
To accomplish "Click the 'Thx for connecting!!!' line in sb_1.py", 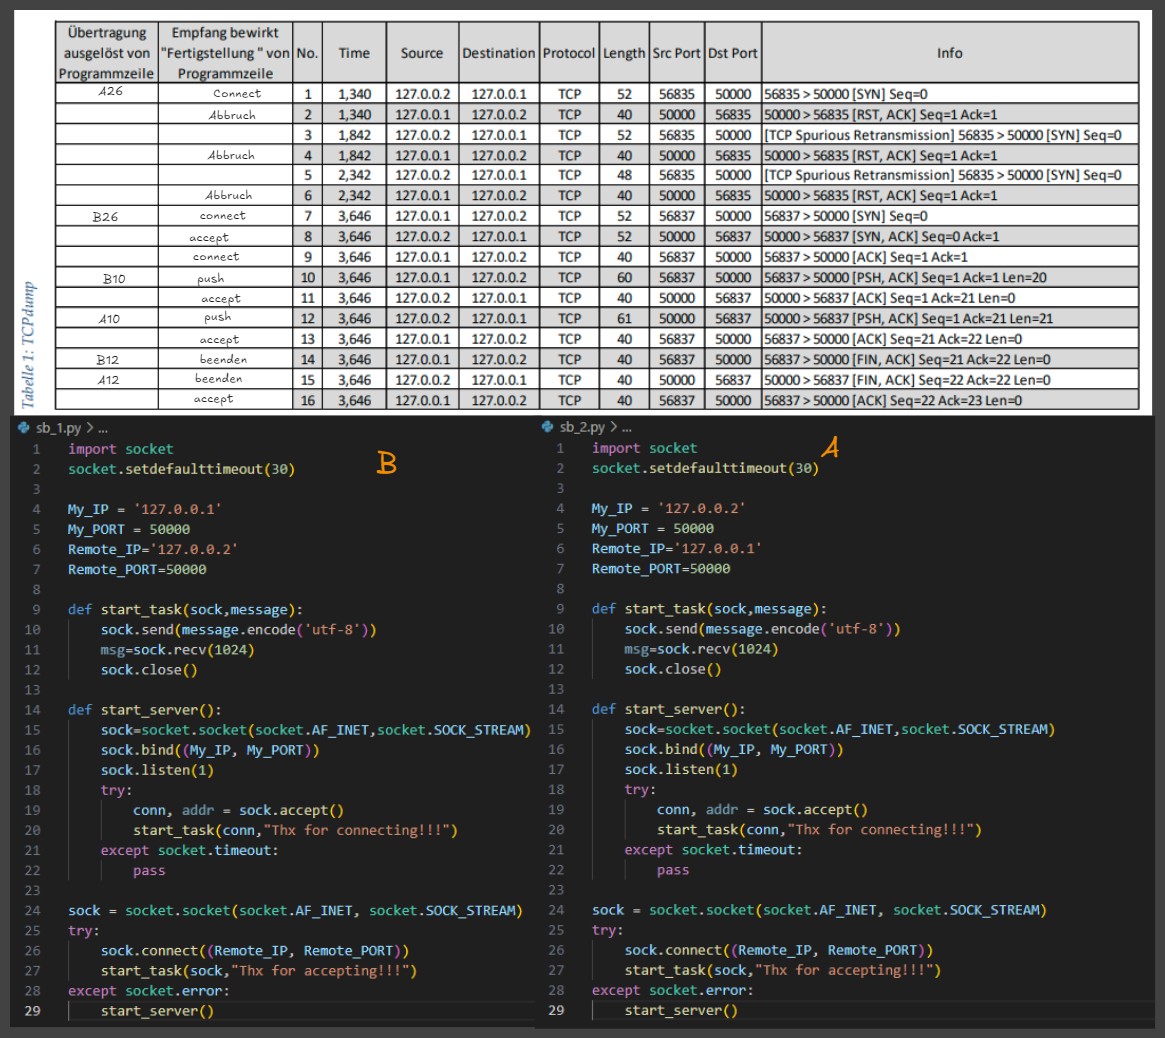I will (x=295, y=831).
